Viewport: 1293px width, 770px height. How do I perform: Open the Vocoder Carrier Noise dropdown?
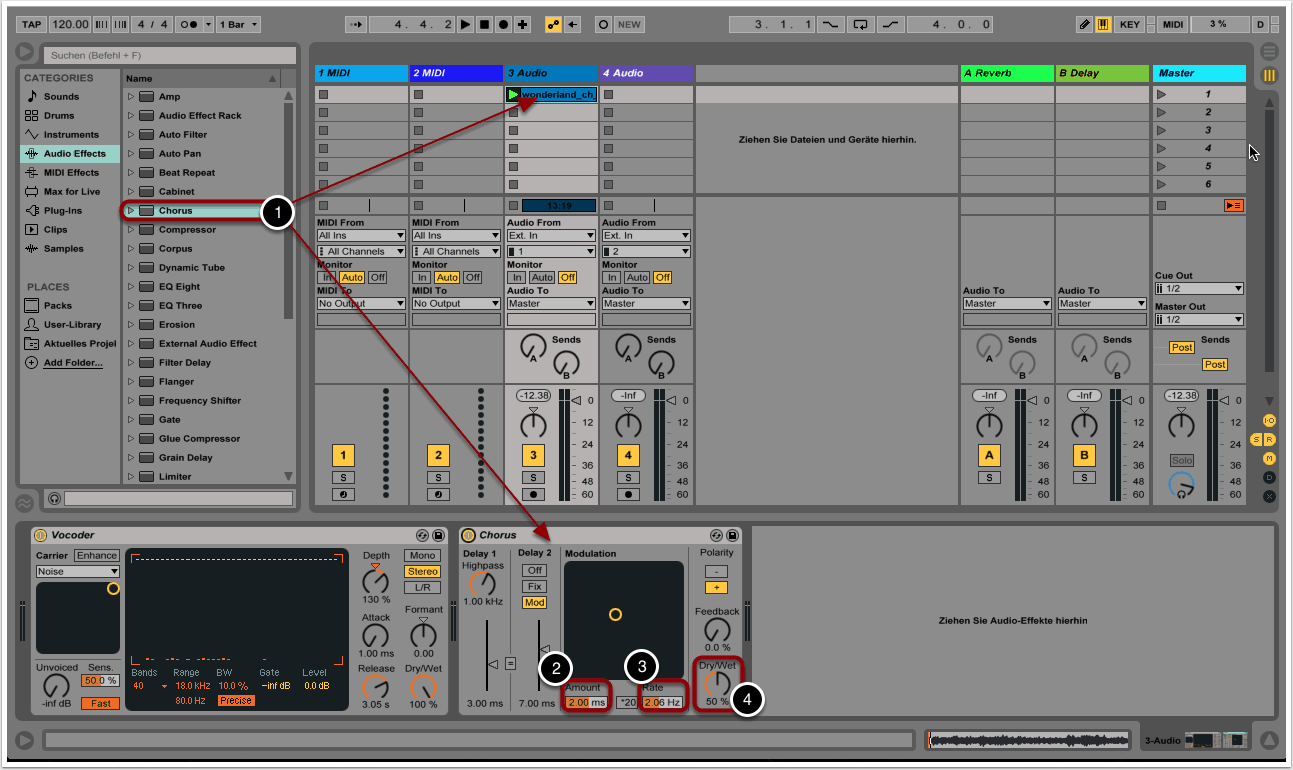pyautogui.click(x=77, y=572)
